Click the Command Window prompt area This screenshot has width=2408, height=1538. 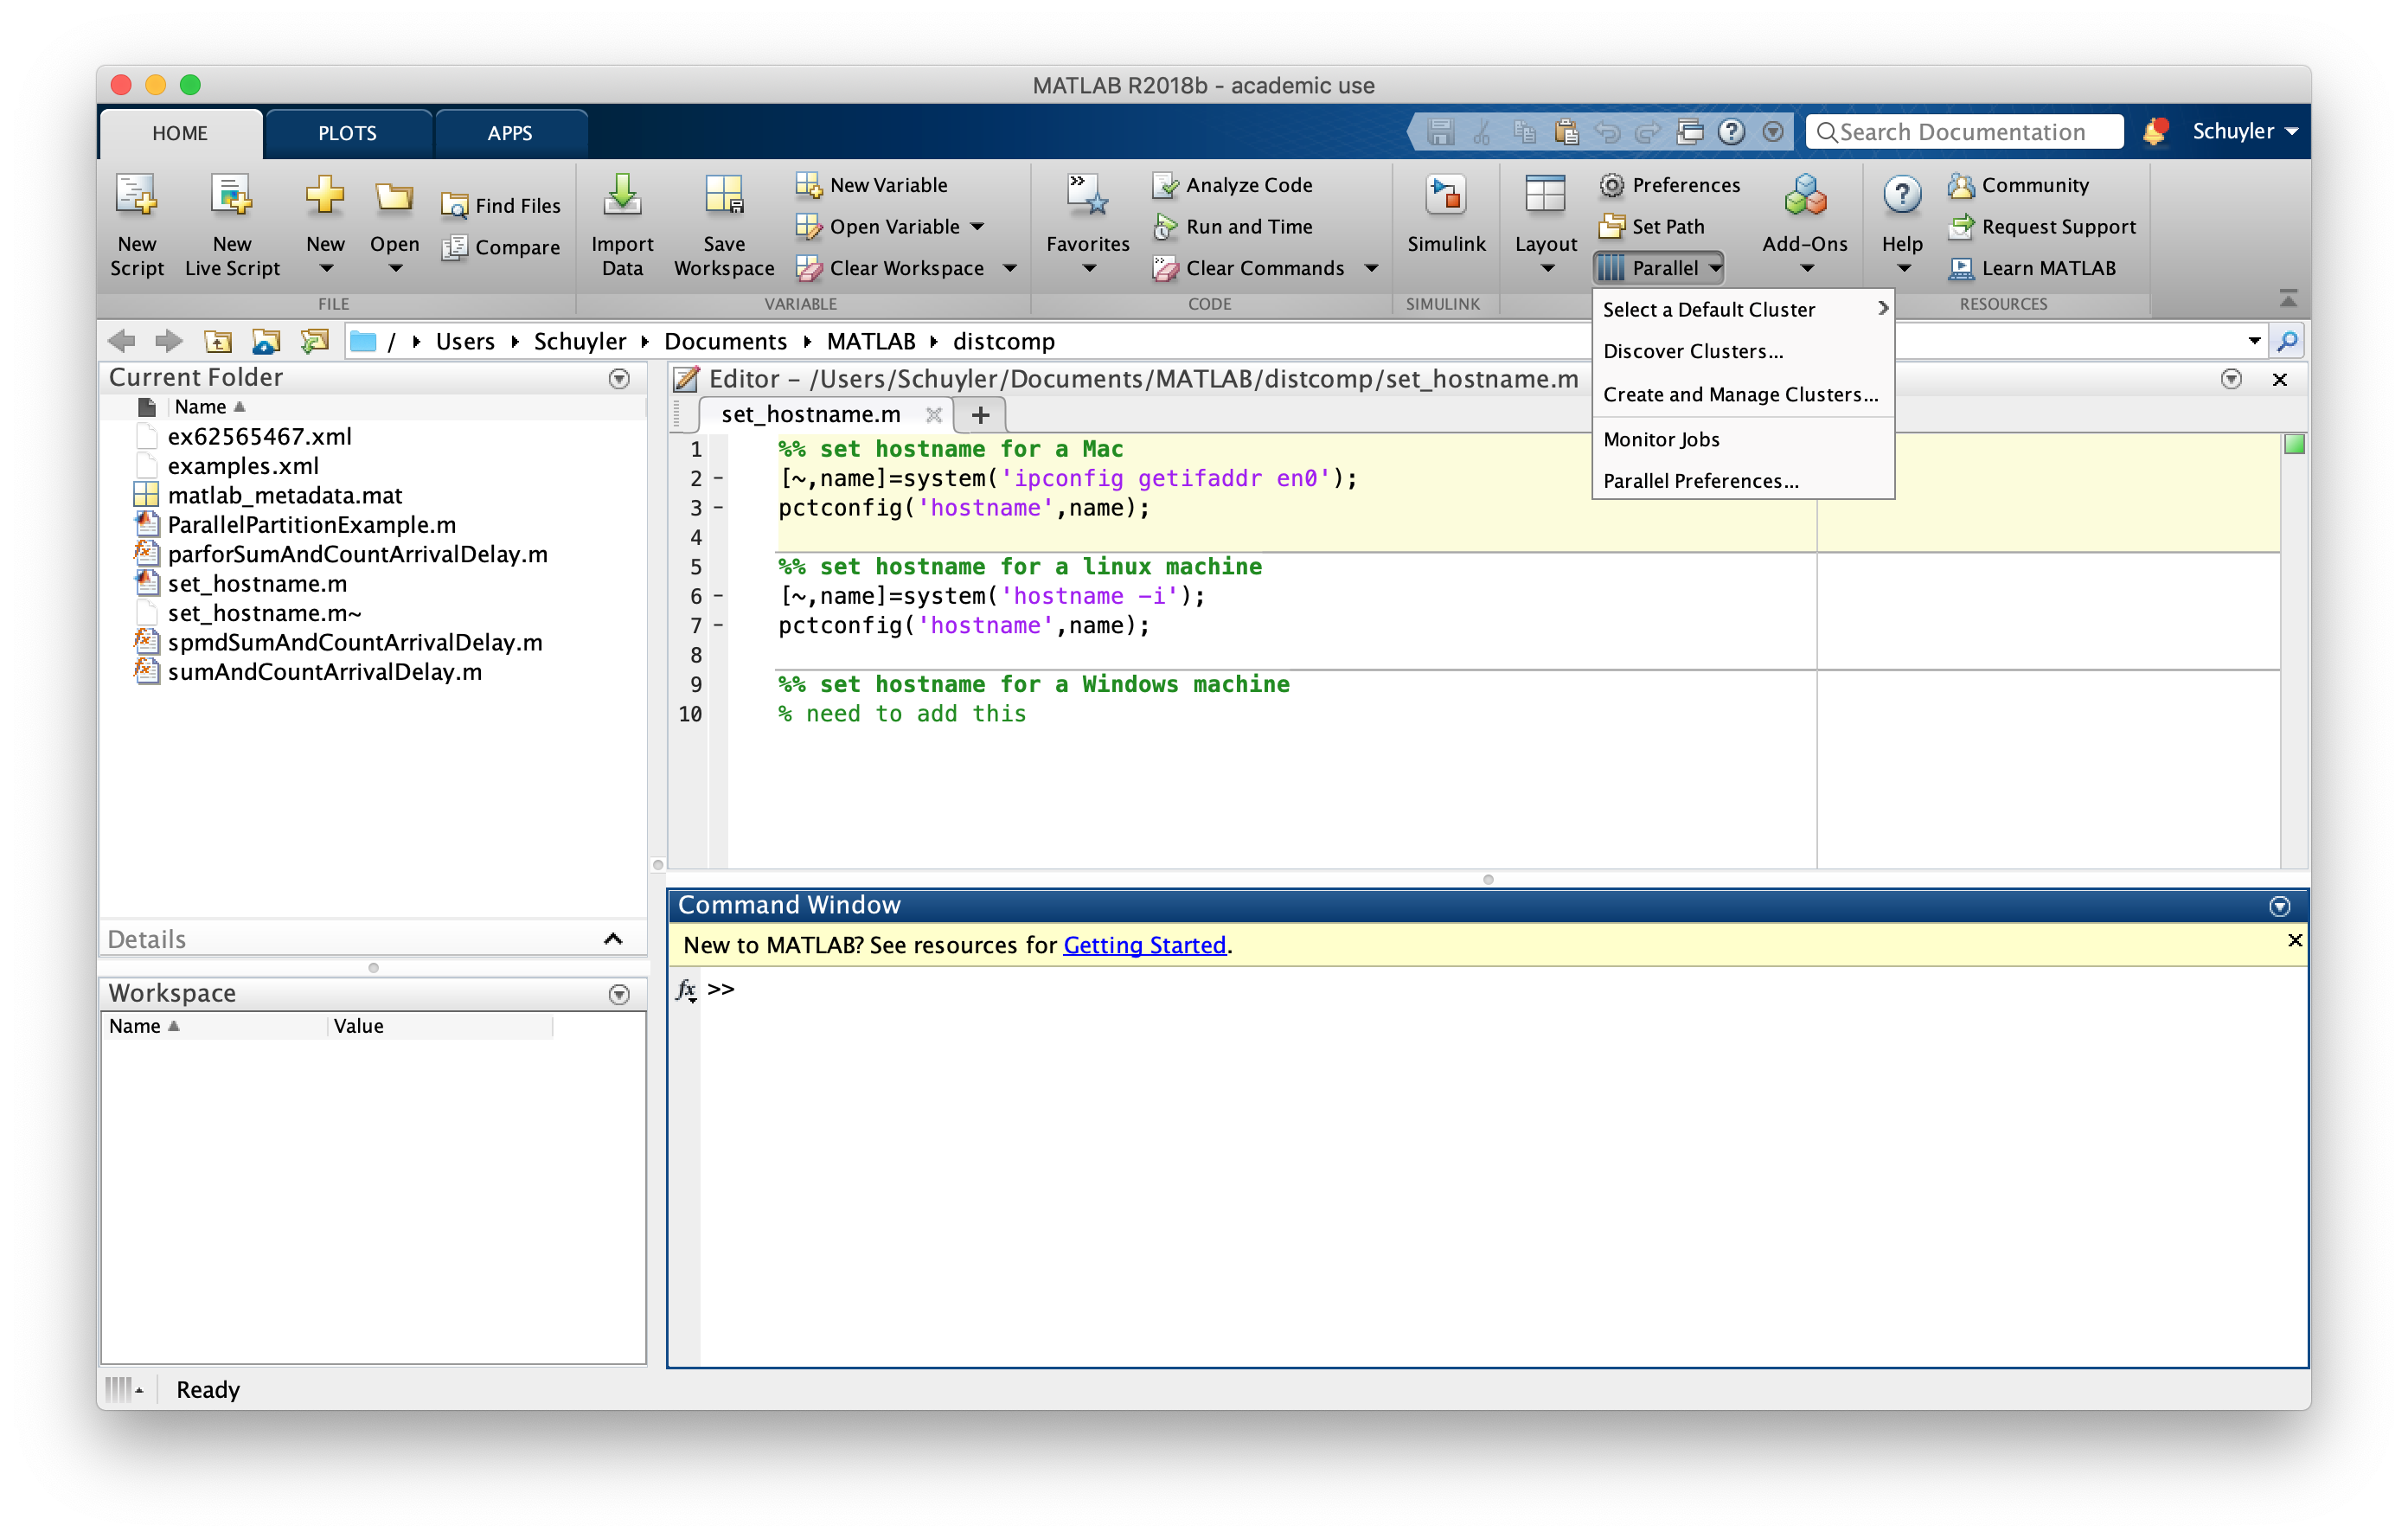click(x=1504, y=1165)
